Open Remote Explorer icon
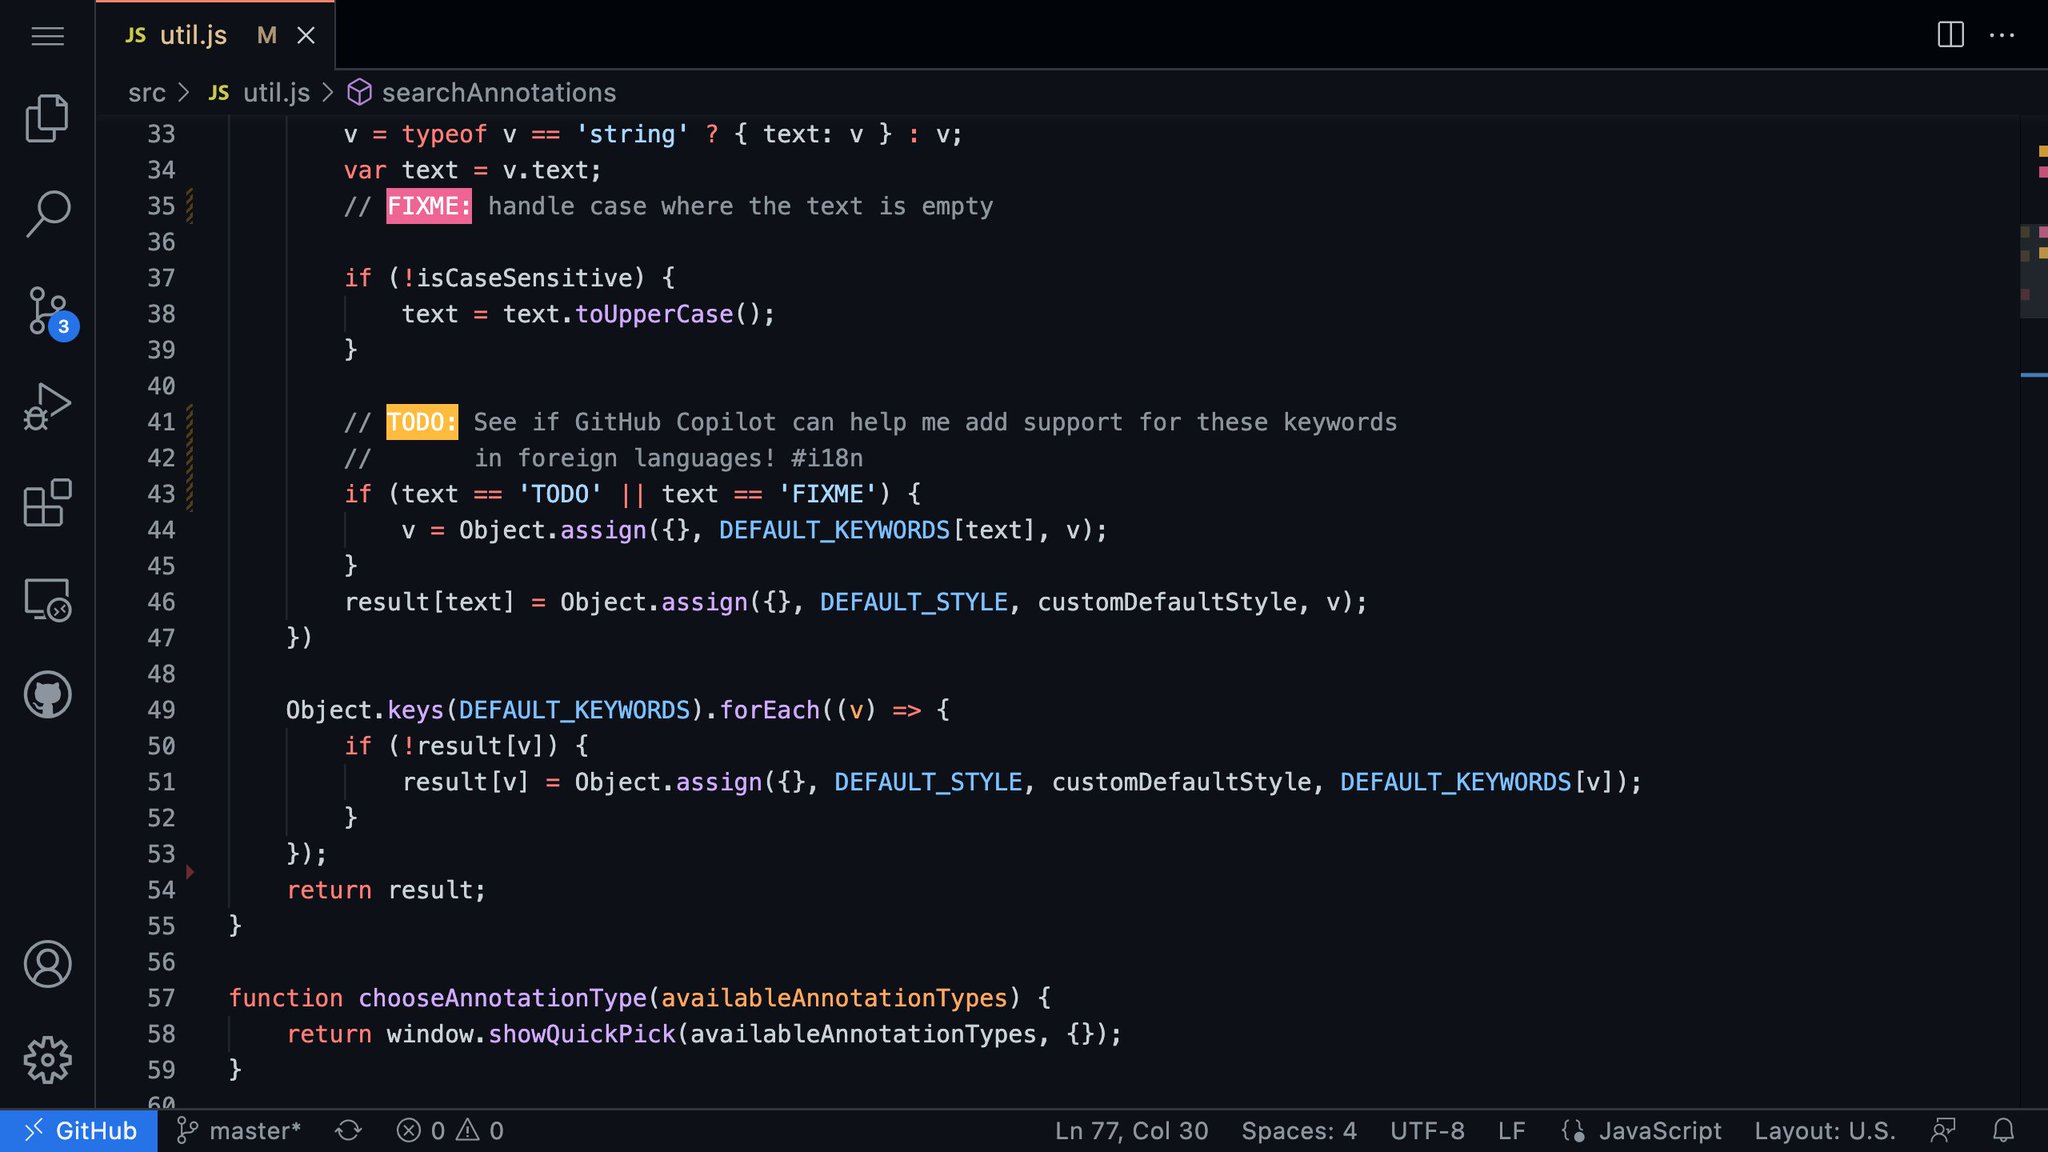Image resolution: width=2048 pixels, height=1152 pixels. (47, 599)
